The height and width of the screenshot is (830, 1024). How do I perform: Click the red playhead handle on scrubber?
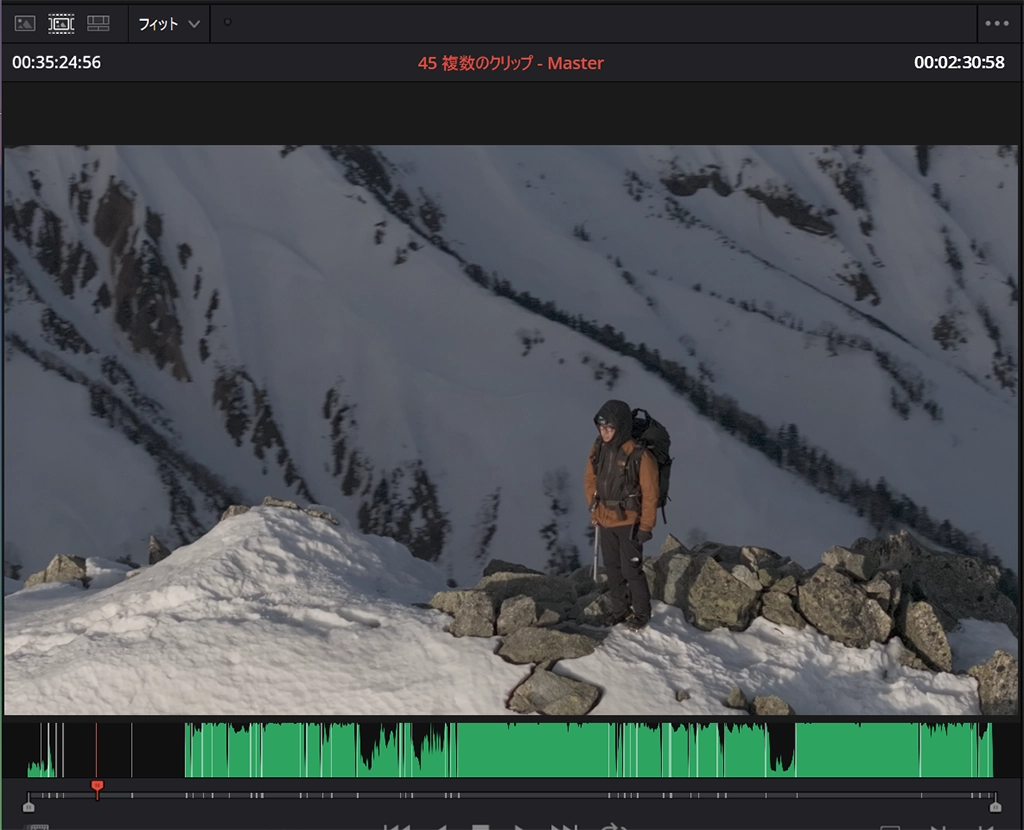(x=97, y=789)
